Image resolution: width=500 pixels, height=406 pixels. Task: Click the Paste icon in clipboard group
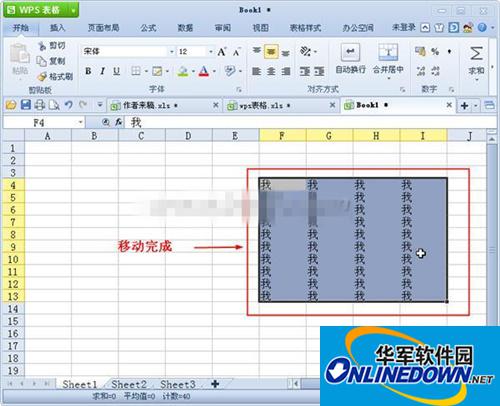[x=20, y=54]
